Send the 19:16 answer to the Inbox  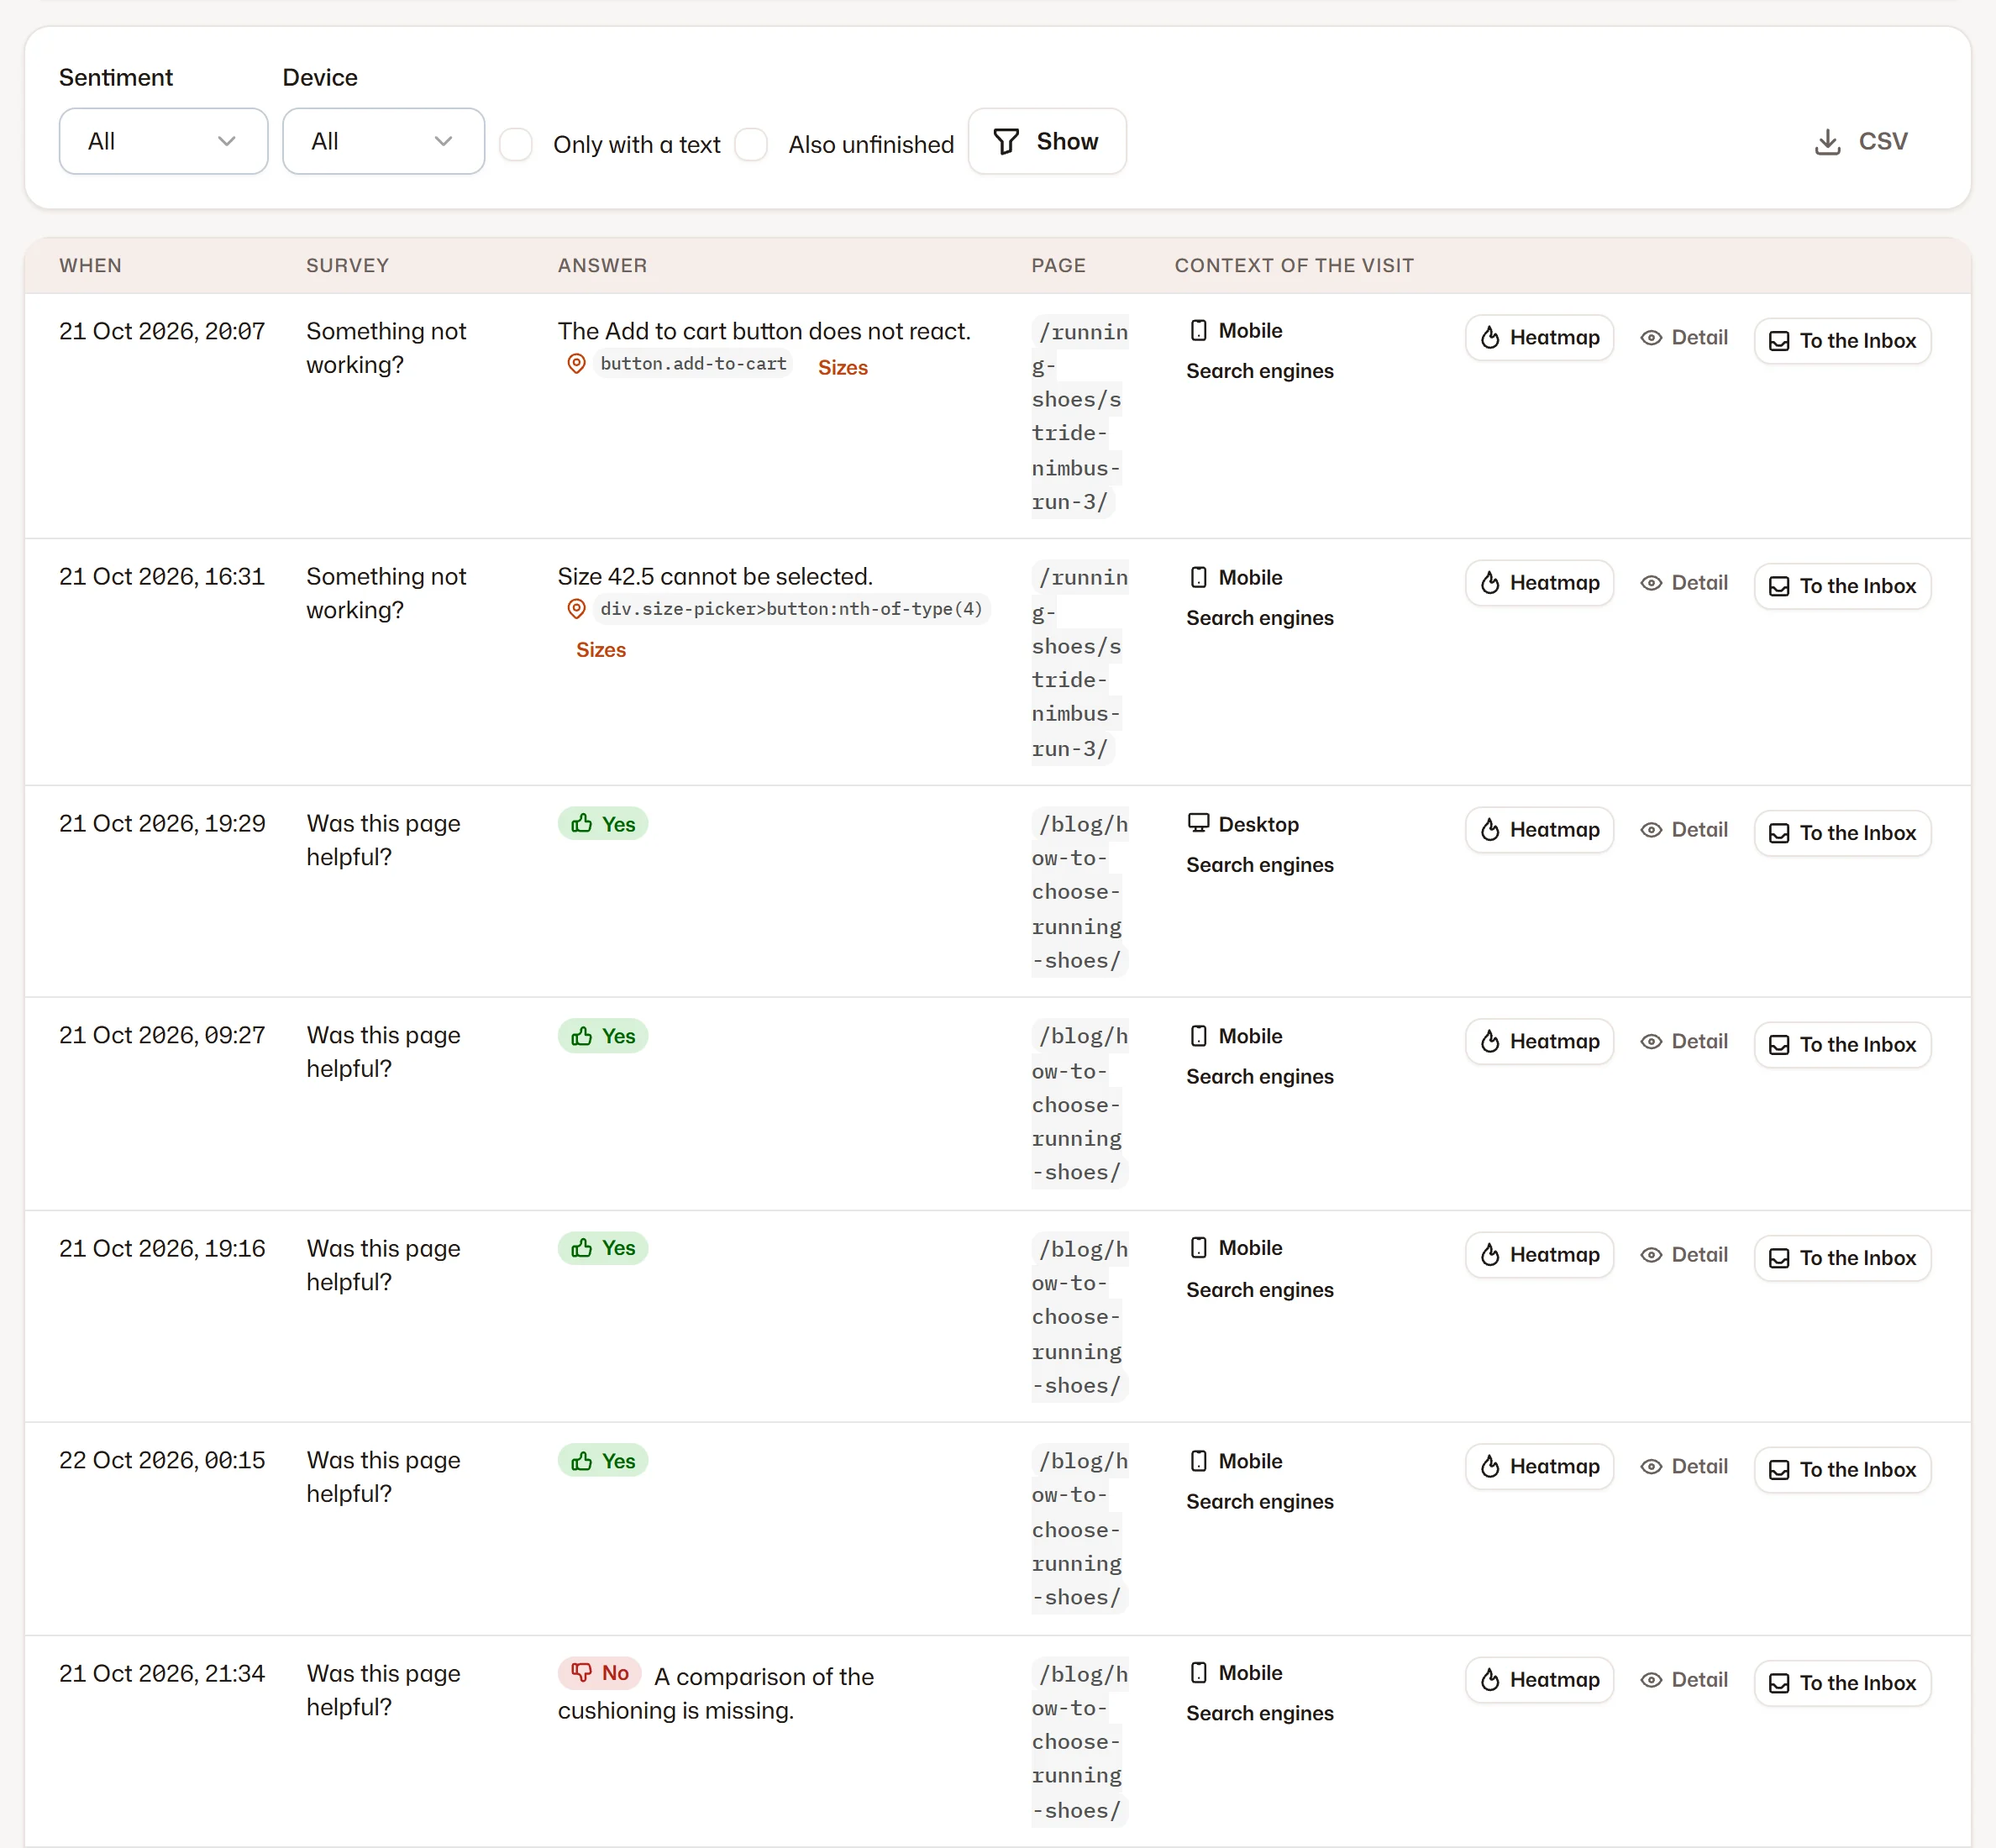[1842, 1258]
